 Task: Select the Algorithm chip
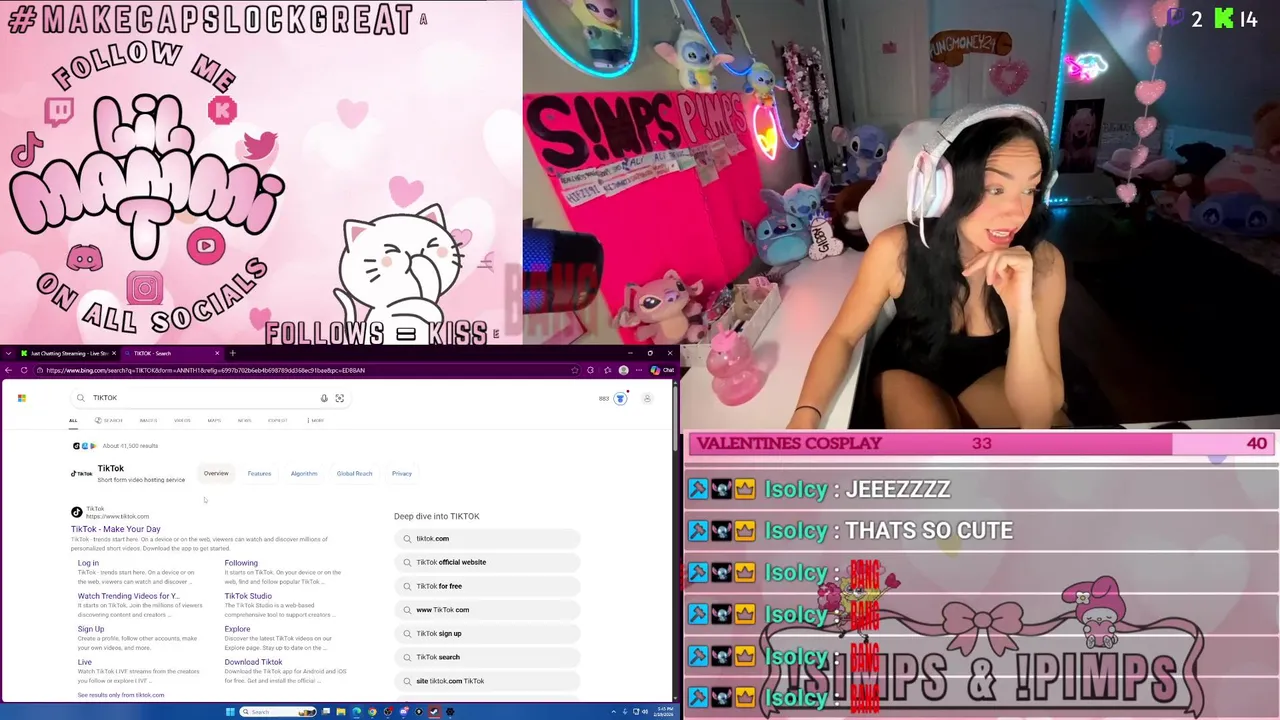pyautogui.click(x=304, y=473)
